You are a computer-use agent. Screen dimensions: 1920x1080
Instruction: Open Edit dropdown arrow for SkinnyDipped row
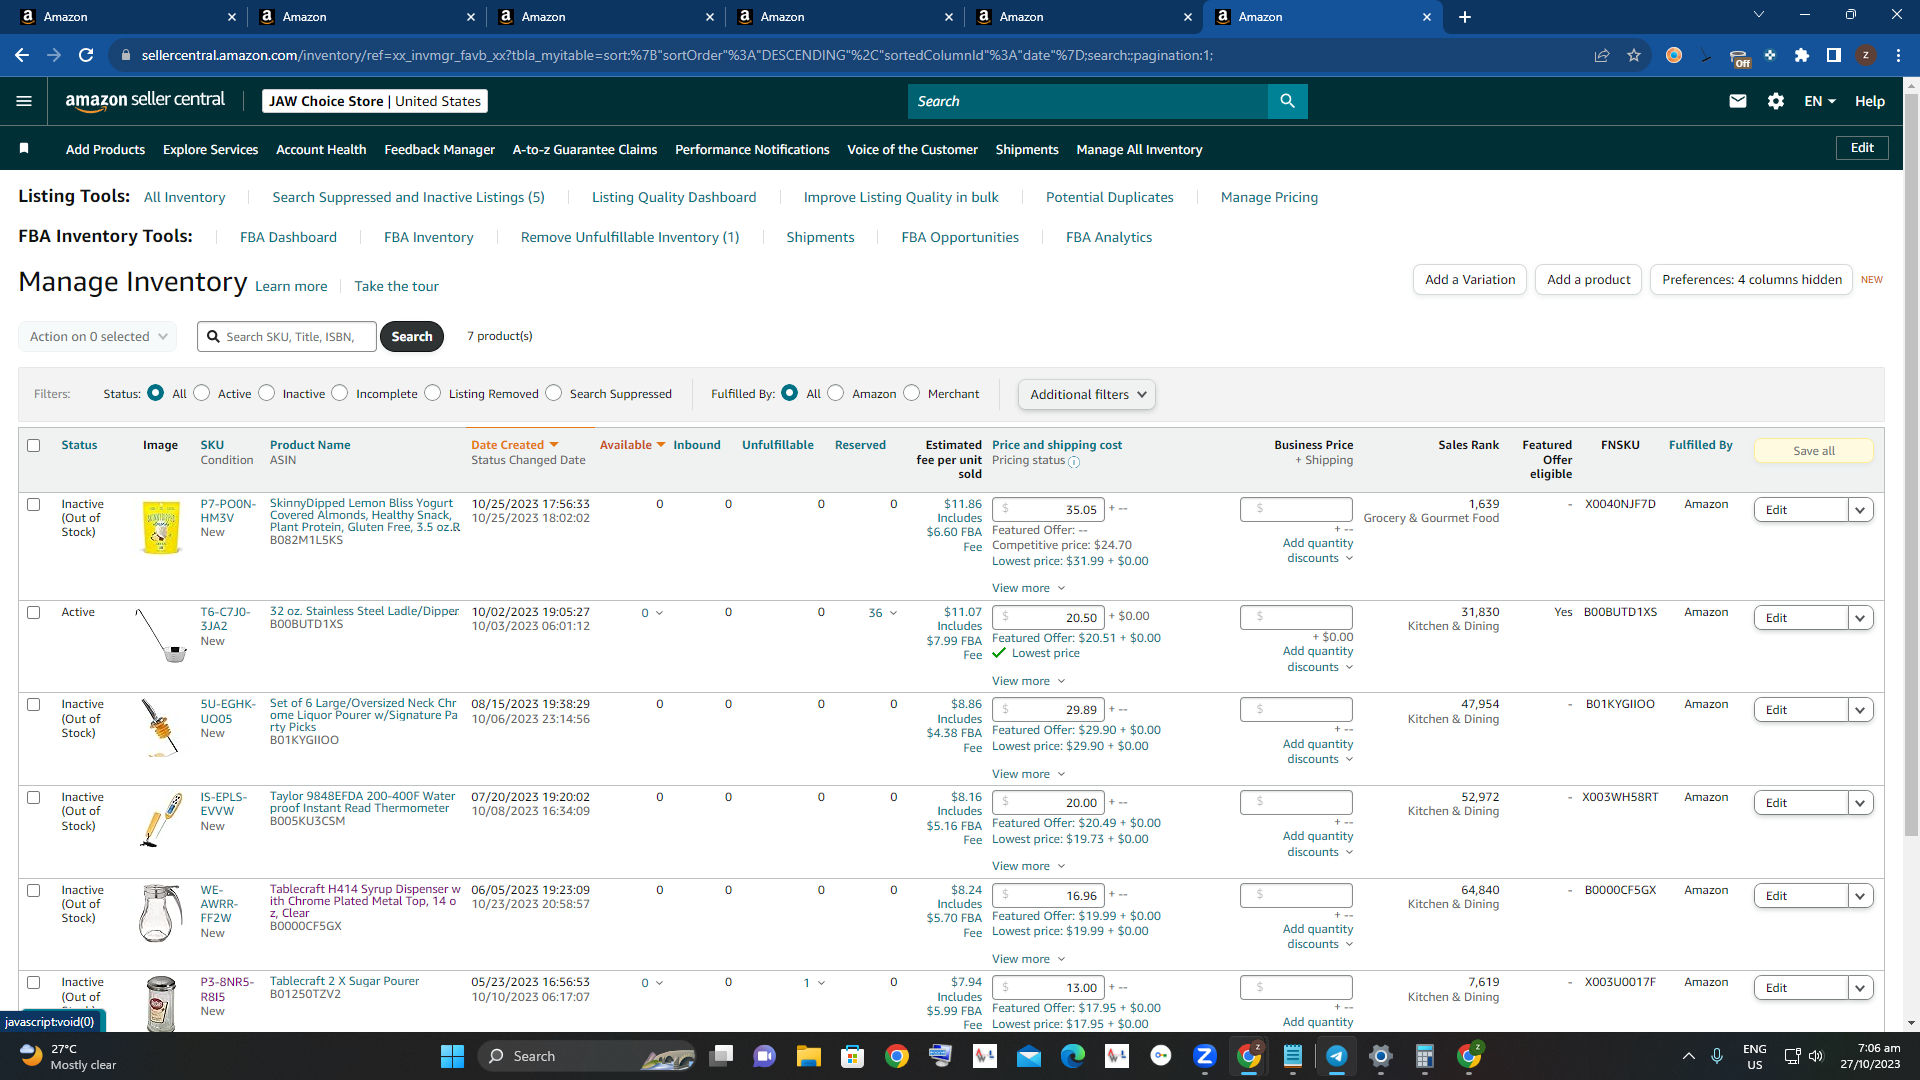tap(1860, 510)
